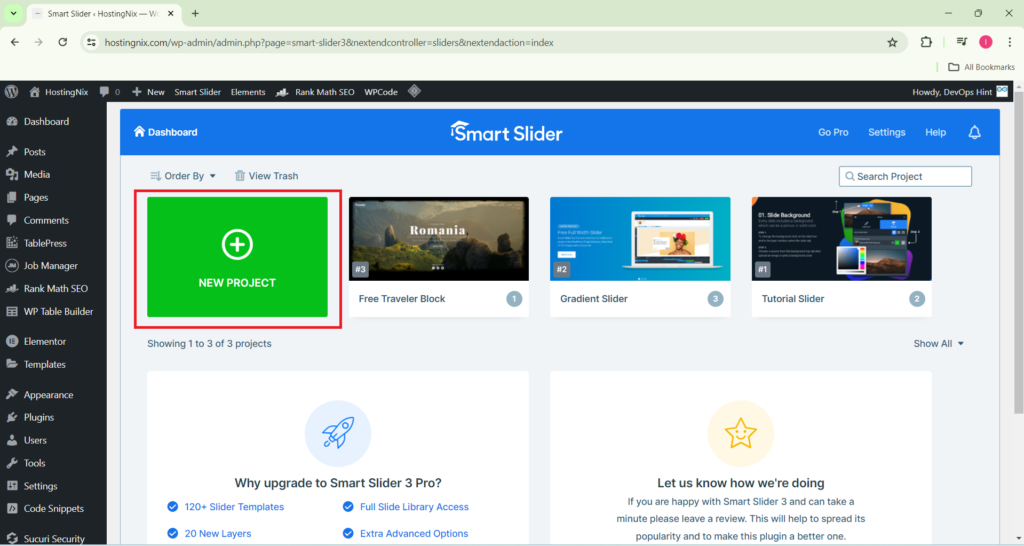The height and width of the screenshot is (546, 1024).
Task: Click the page vertical scrollbar
Action: click(1018, 253)
